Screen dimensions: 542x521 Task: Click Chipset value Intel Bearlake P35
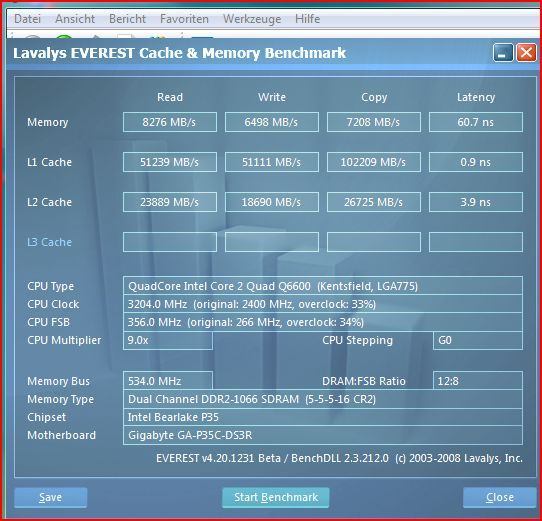pos(323,417)
